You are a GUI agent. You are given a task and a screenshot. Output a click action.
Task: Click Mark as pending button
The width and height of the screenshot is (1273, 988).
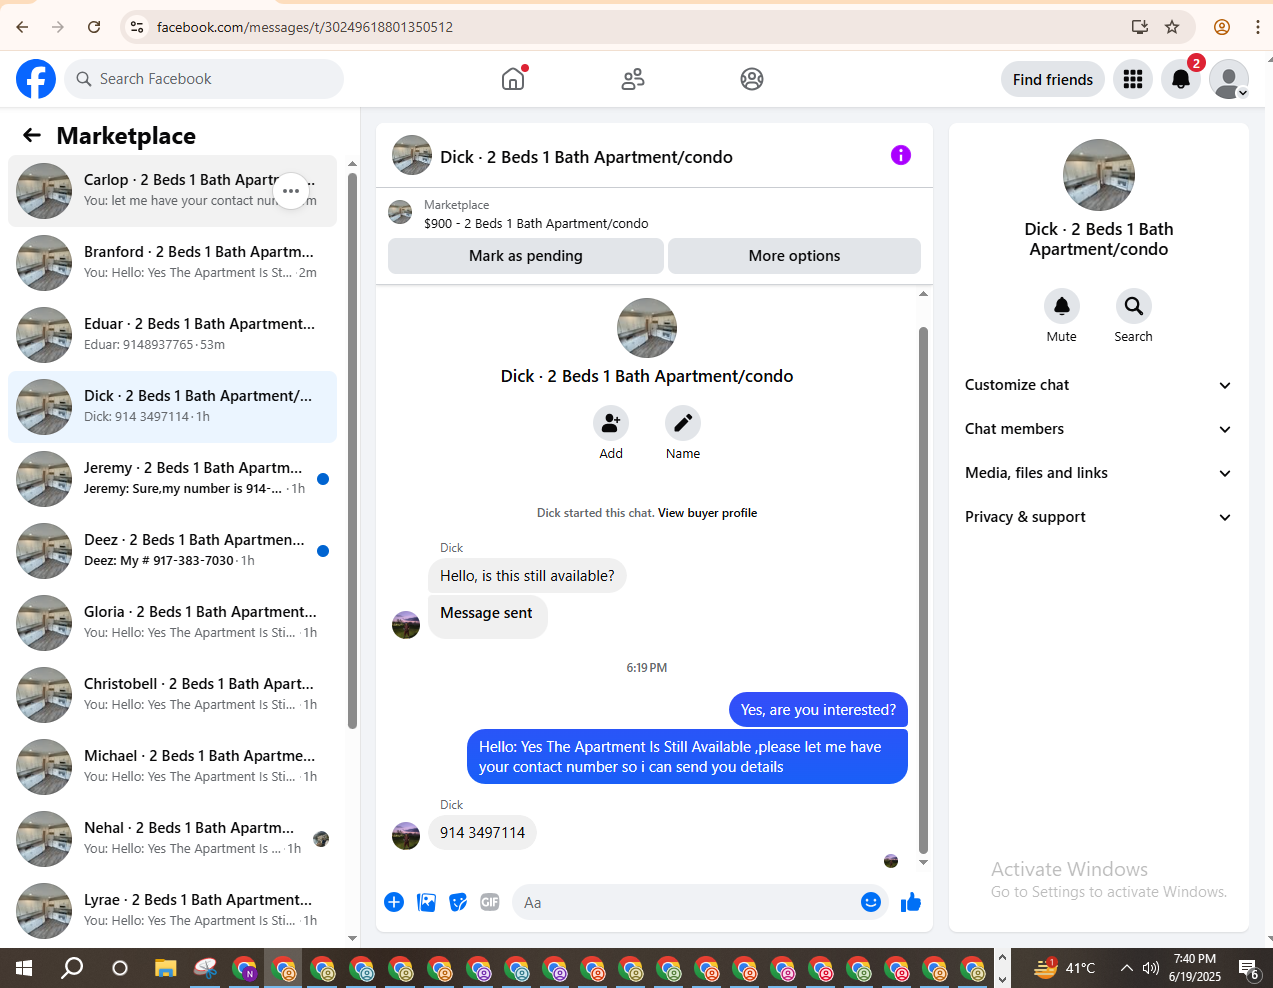526,256
